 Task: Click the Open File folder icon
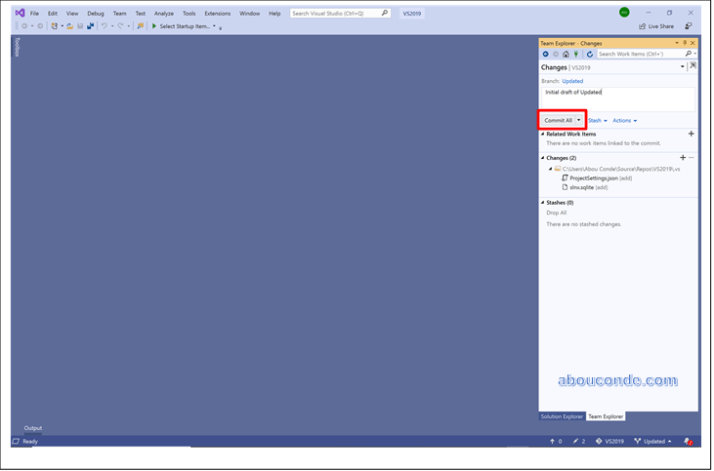(x=69, y=26)
